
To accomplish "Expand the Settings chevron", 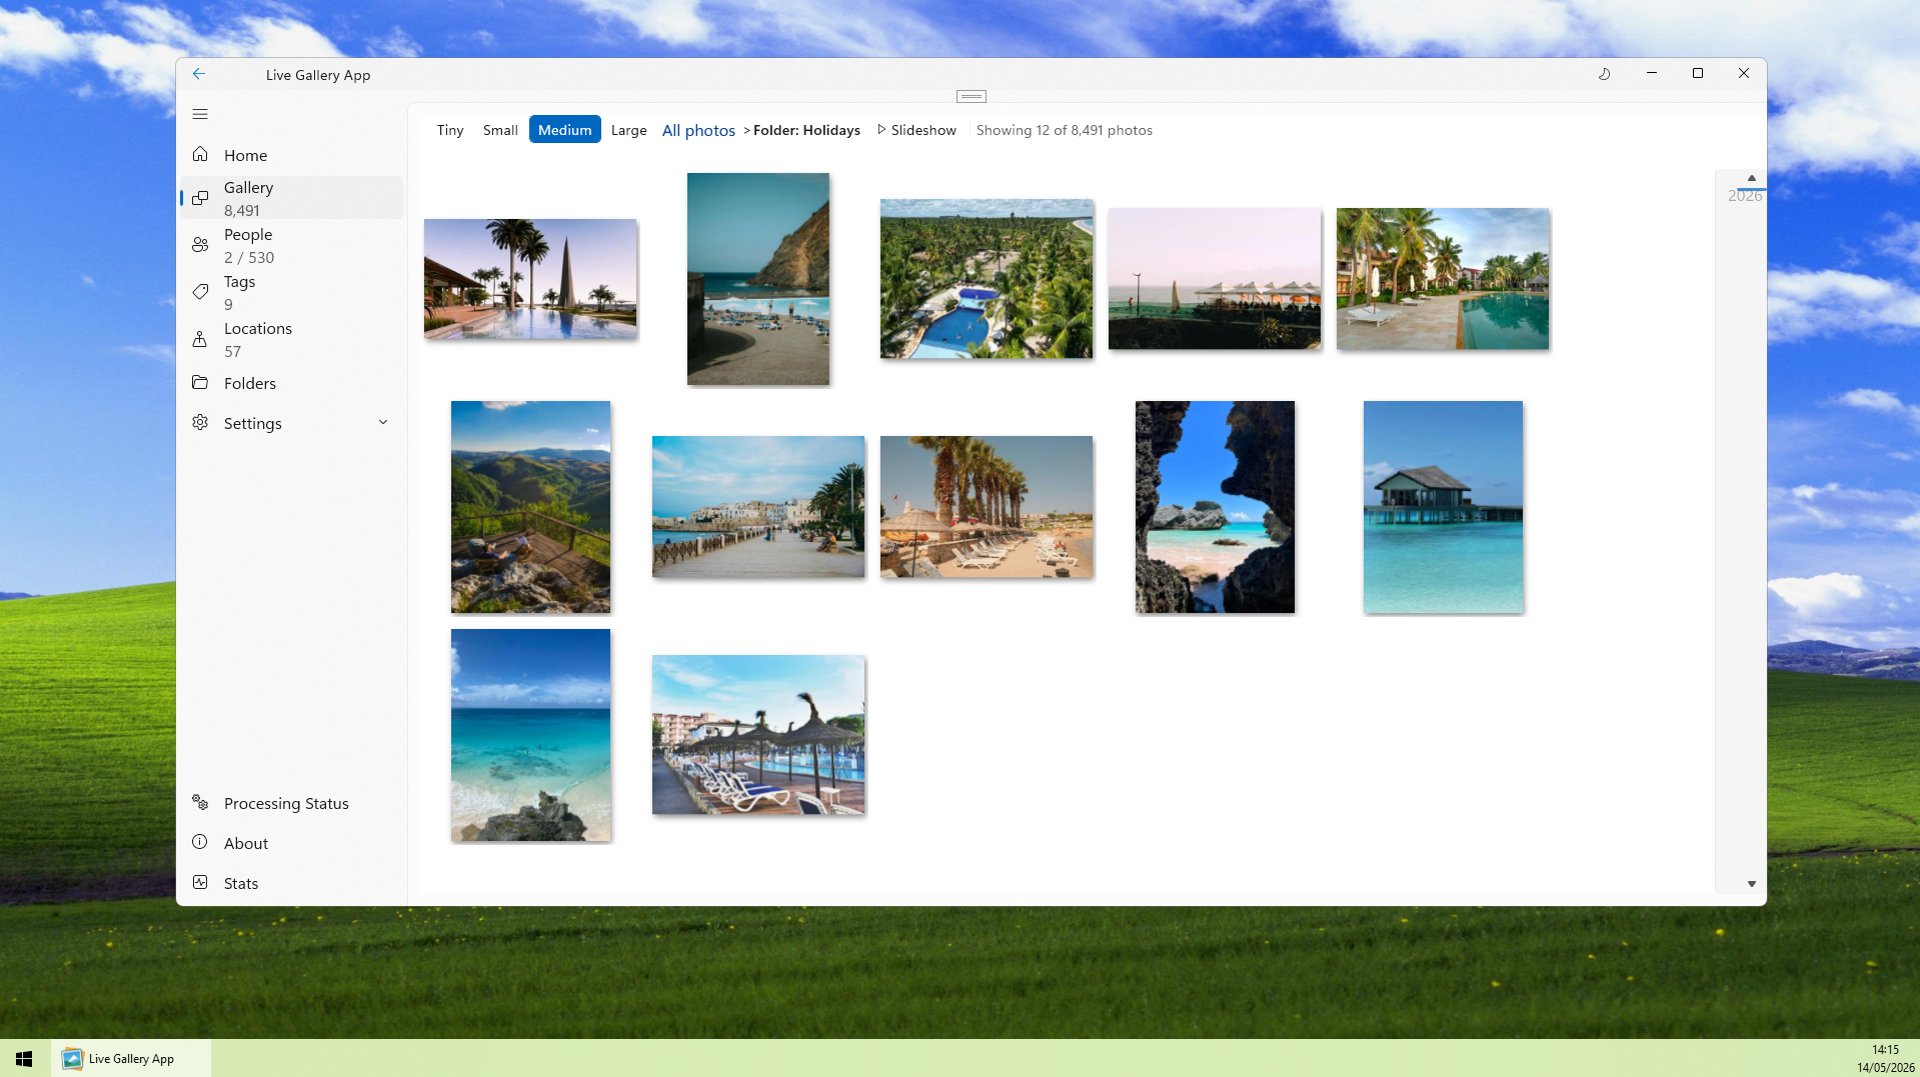I will pyautogui.click(x=383, y=423).
